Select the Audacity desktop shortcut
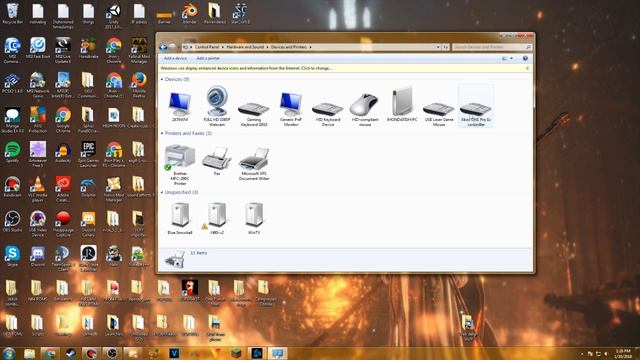 coord(63,152)
